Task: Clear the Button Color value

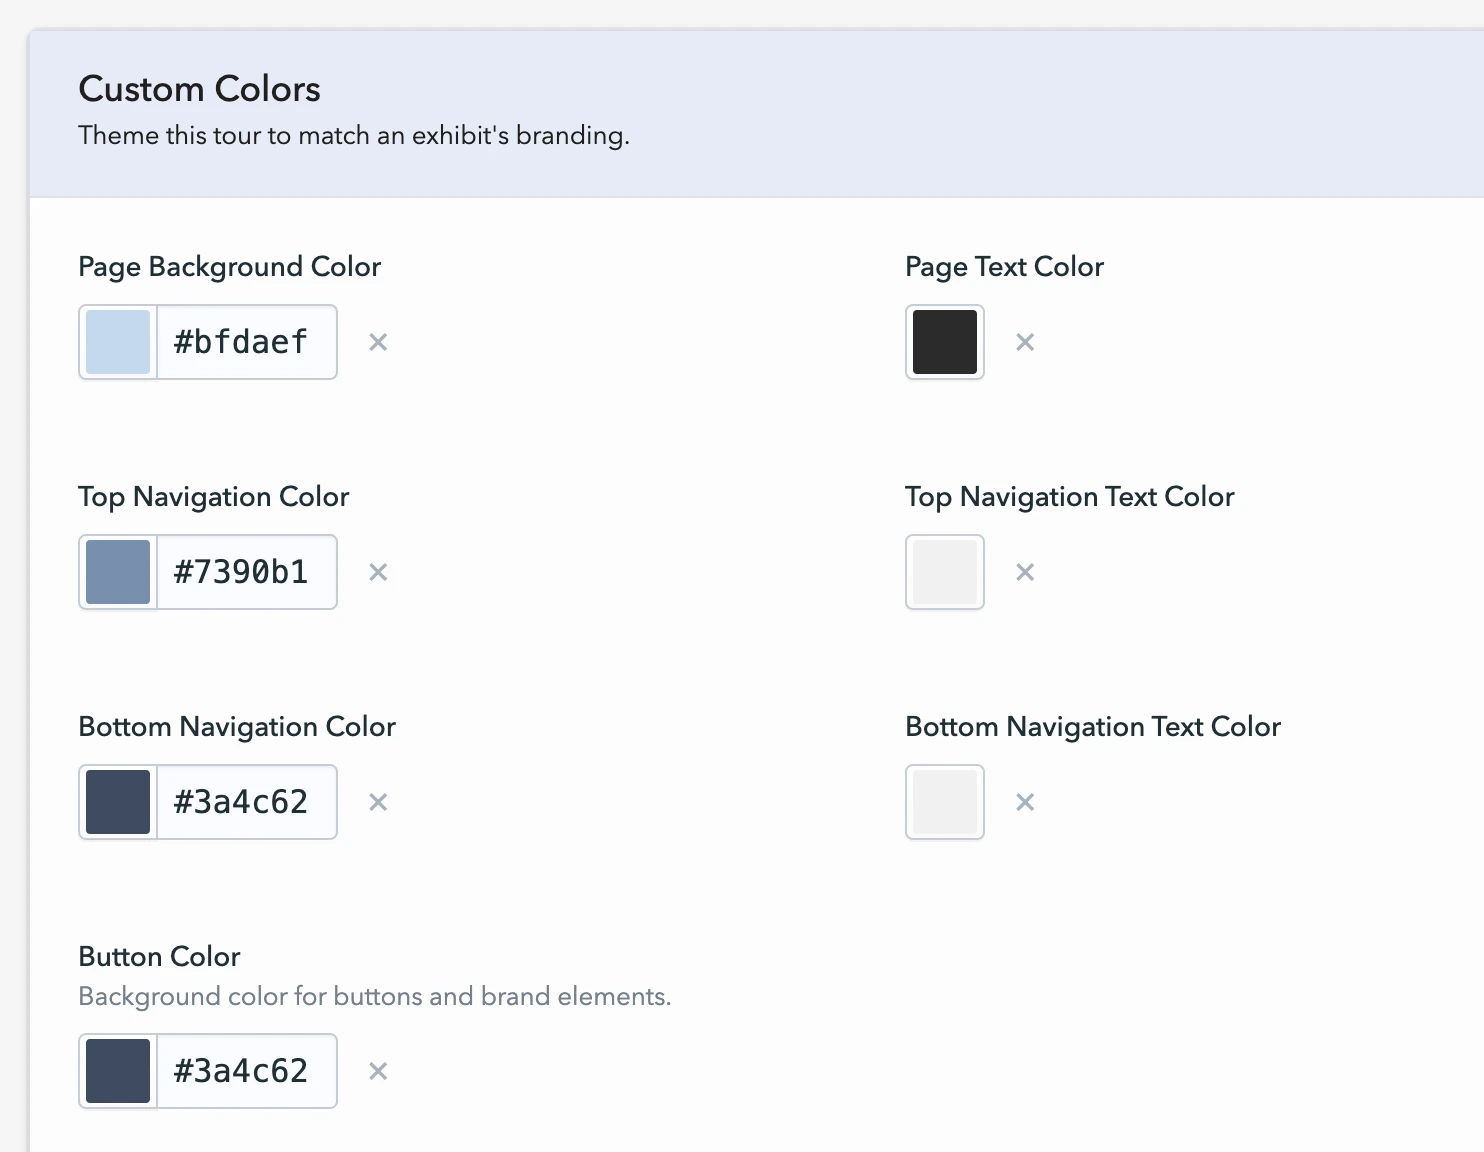Action: point(378,1071)
